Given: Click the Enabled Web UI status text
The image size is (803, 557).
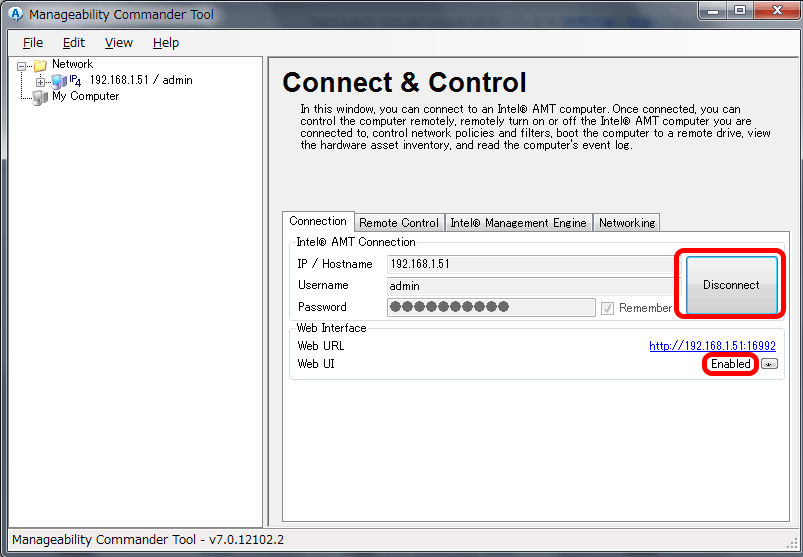Looking at the screenshot, I should 730,364.
